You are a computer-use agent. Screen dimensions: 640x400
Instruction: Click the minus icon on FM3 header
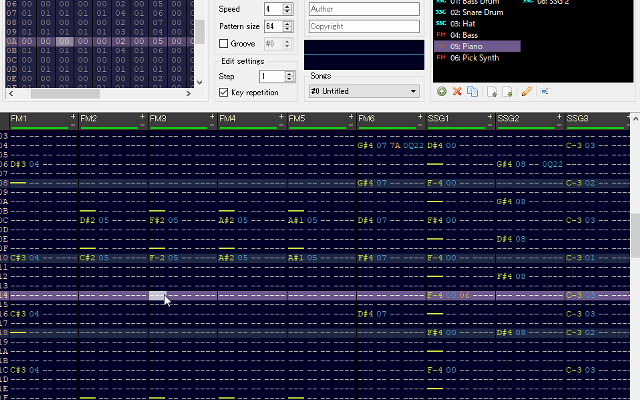click(212, 124)
